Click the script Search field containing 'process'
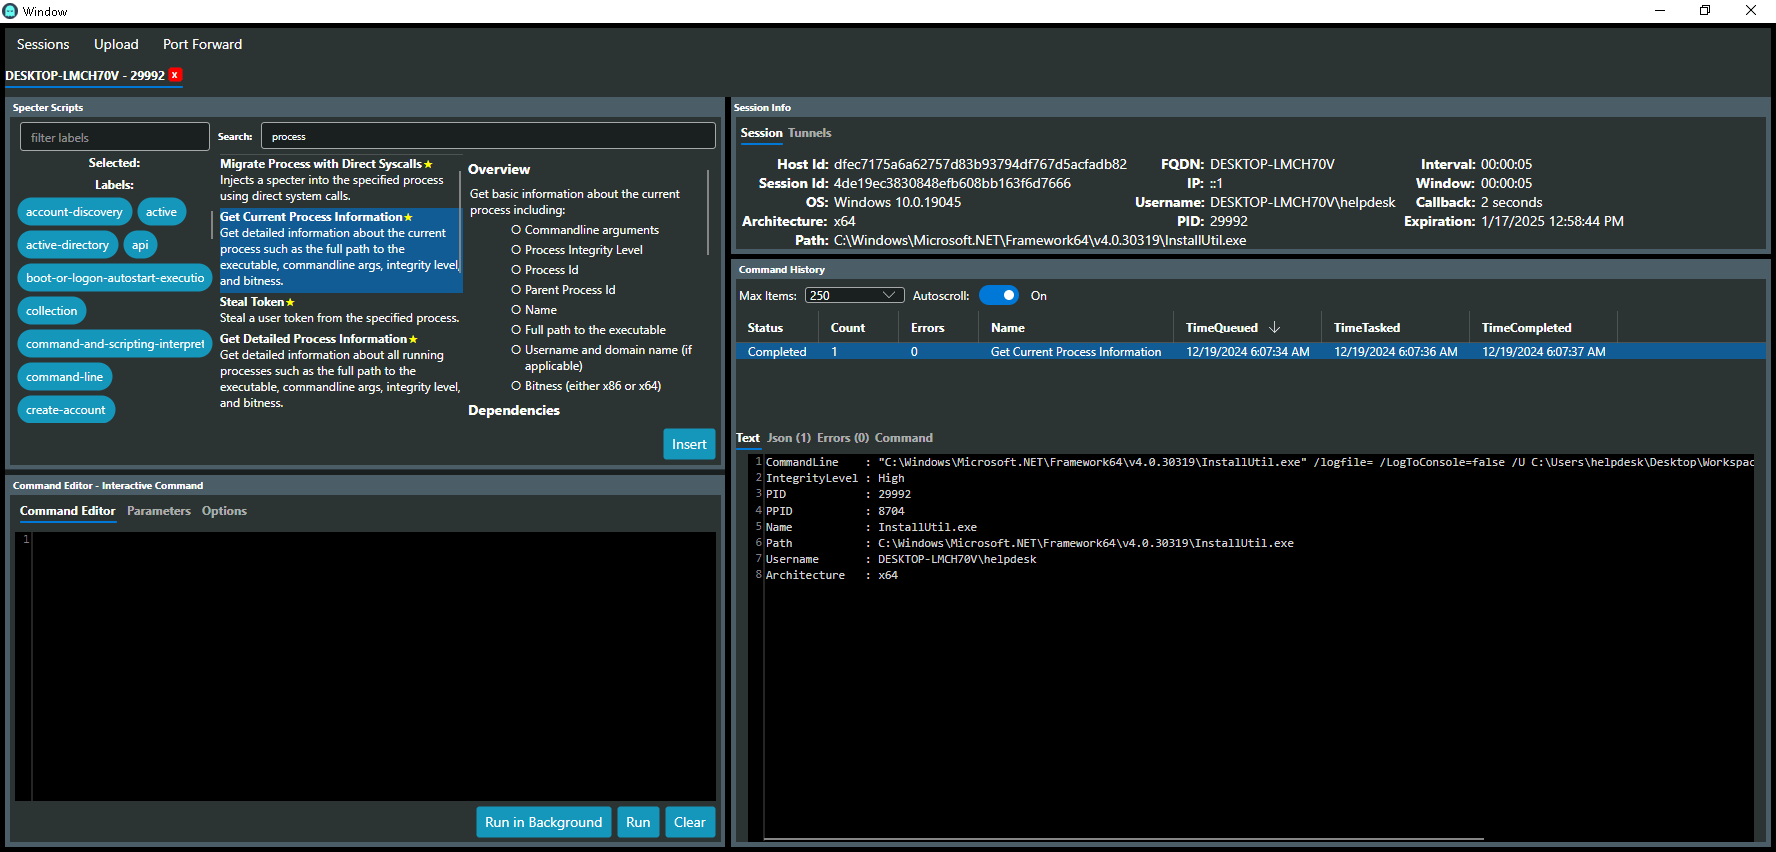 [489, 136]
